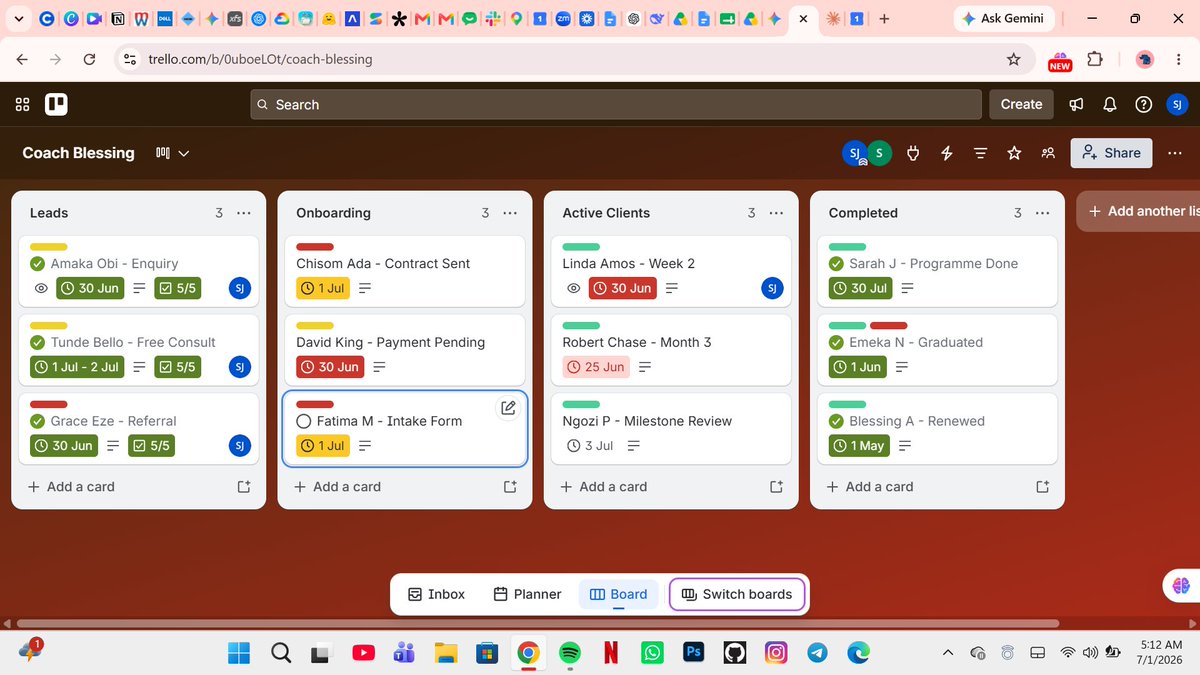
Task: Open the pink brain assistant icon
Action: click(1181, 586)
